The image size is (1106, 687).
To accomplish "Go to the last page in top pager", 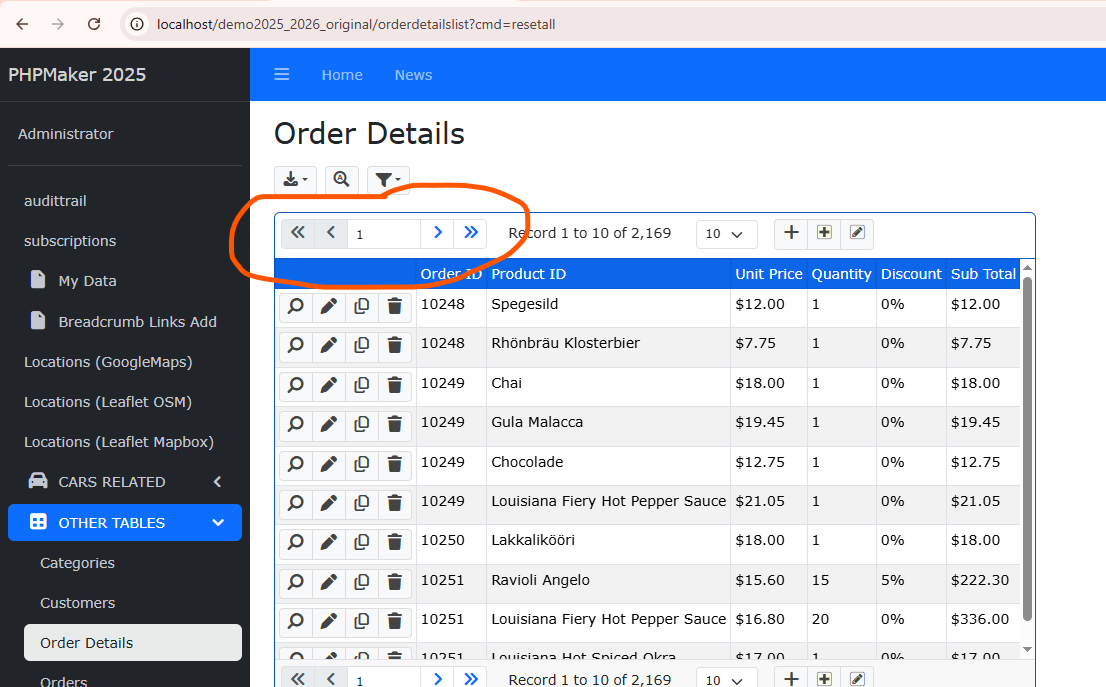I will (471, 233).
